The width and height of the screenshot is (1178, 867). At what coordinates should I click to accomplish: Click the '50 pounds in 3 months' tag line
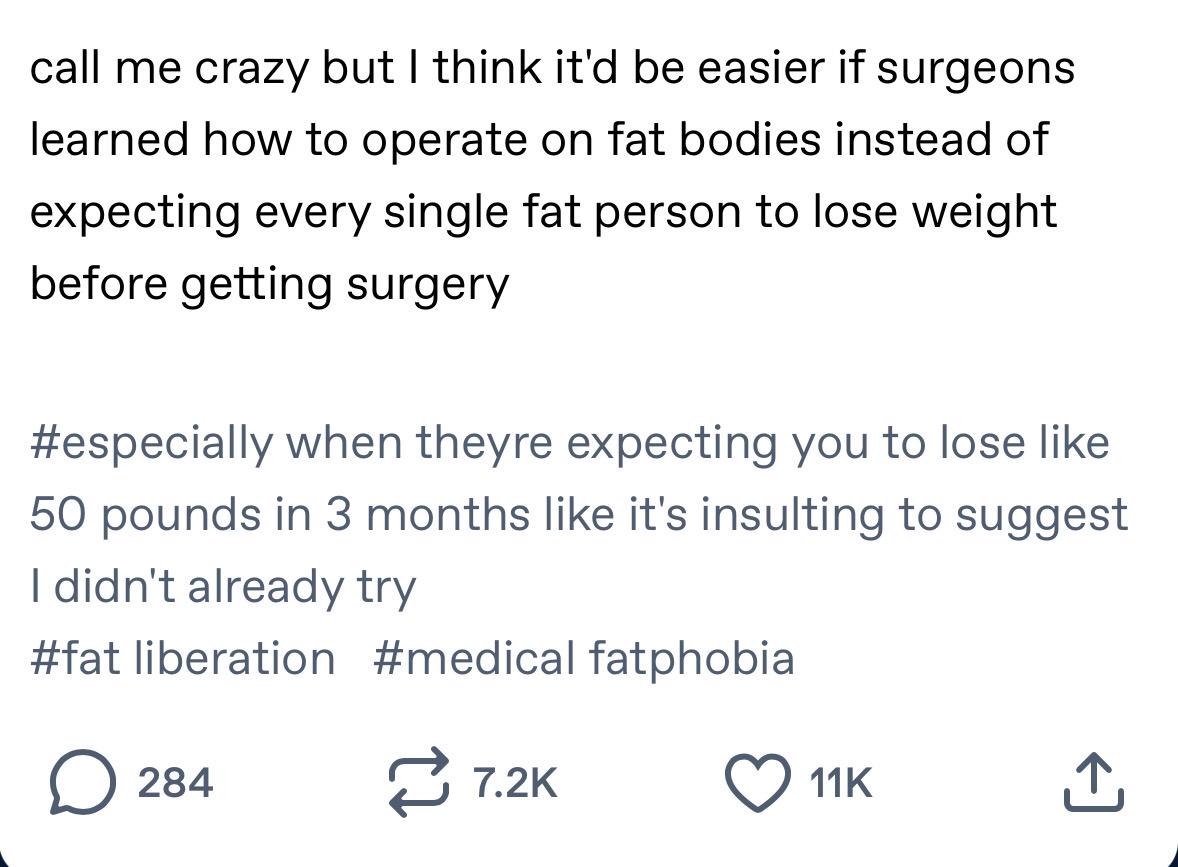(x=578, y=515)
